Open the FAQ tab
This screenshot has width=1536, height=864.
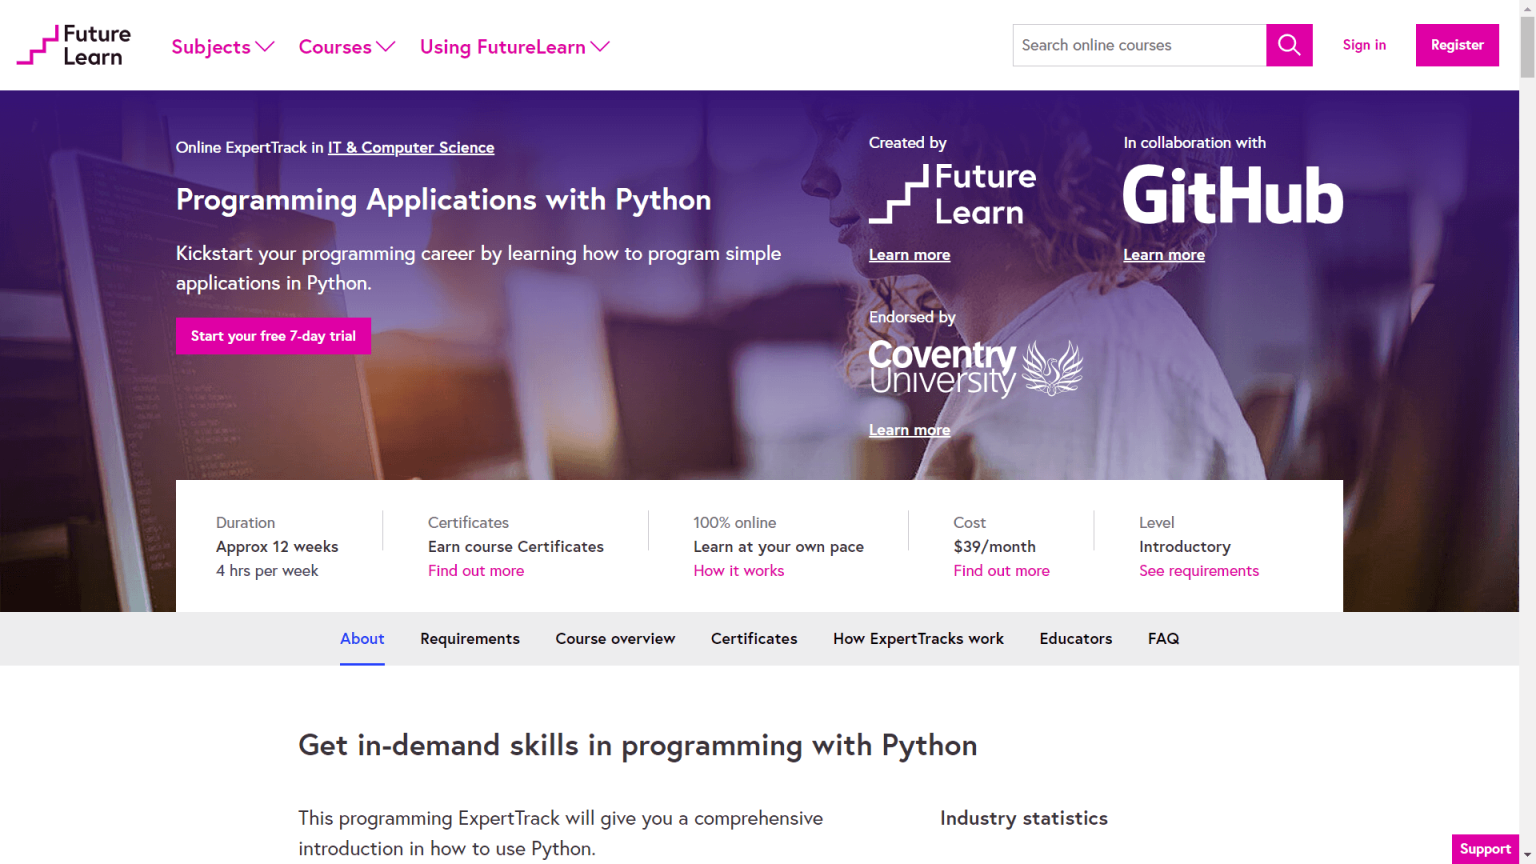tap(1163, 638)
